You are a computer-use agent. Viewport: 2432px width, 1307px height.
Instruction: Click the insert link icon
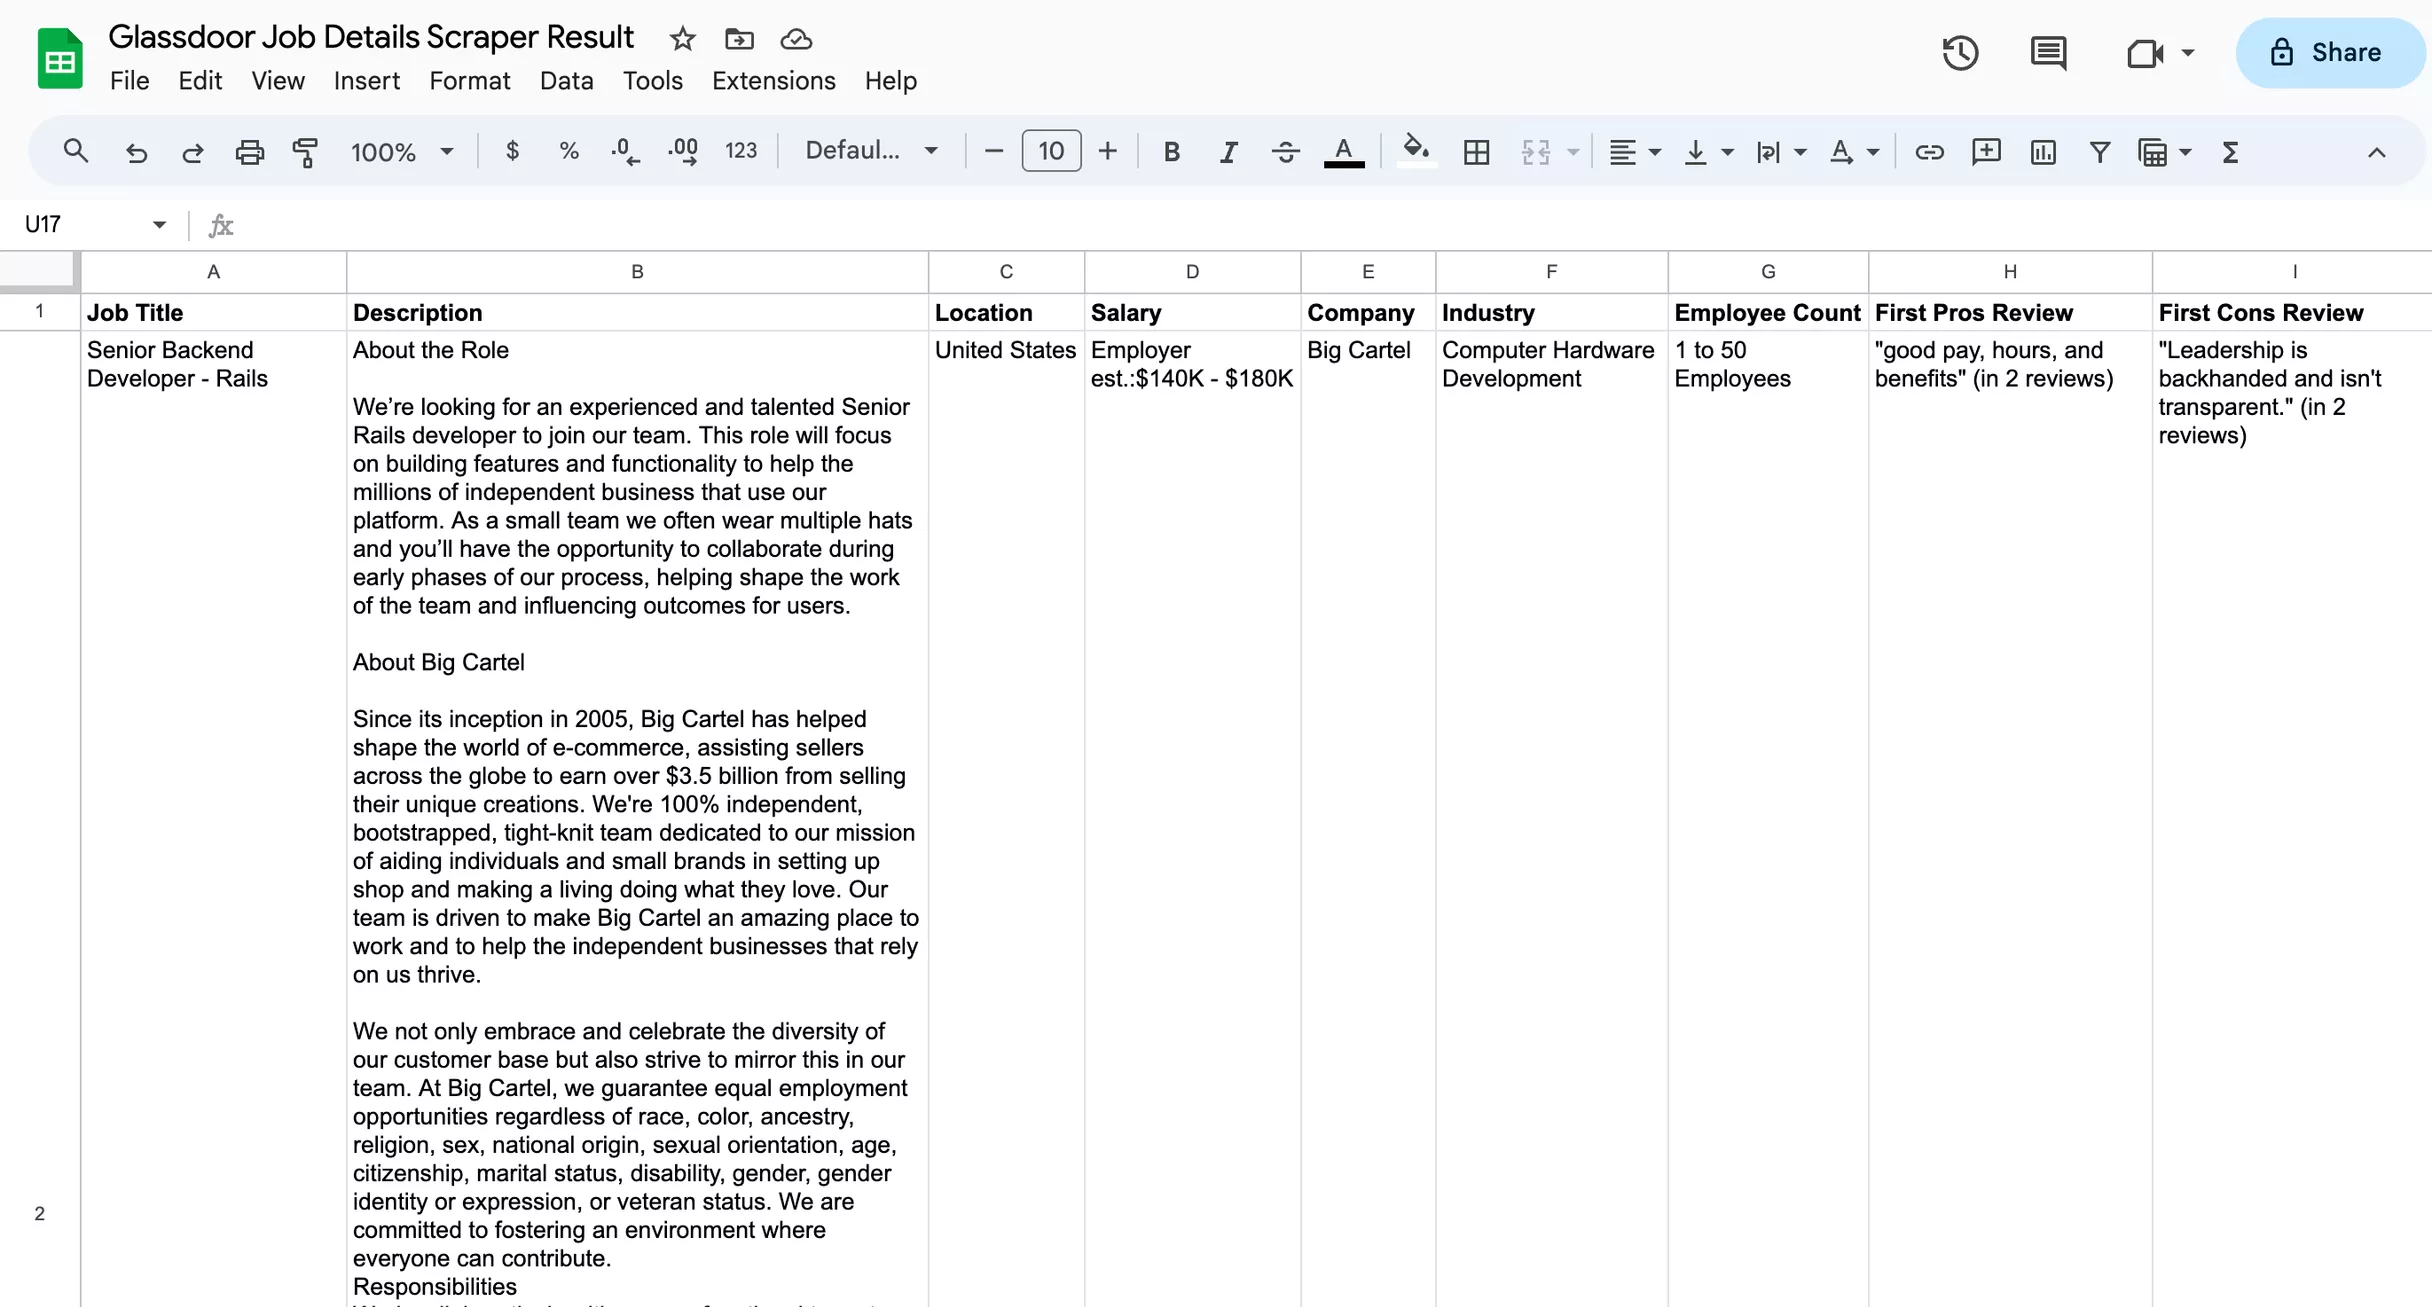coord(1929,152)
